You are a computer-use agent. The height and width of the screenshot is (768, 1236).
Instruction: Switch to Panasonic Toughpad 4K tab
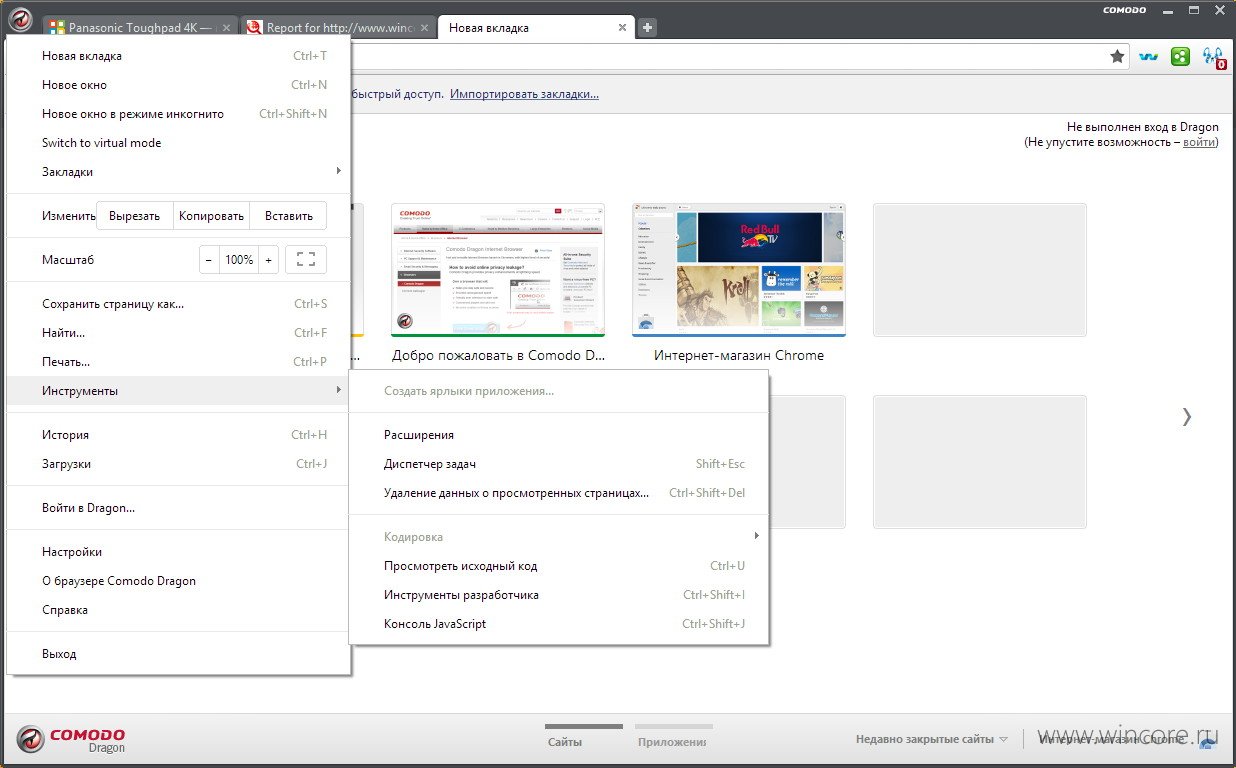(x=139, y=28)
